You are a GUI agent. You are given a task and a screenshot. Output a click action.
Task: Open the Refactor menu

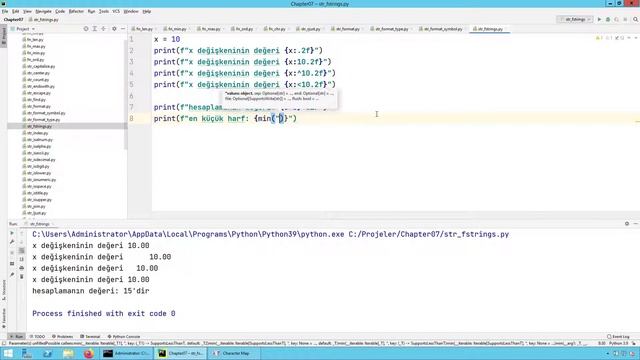(76, 11)
